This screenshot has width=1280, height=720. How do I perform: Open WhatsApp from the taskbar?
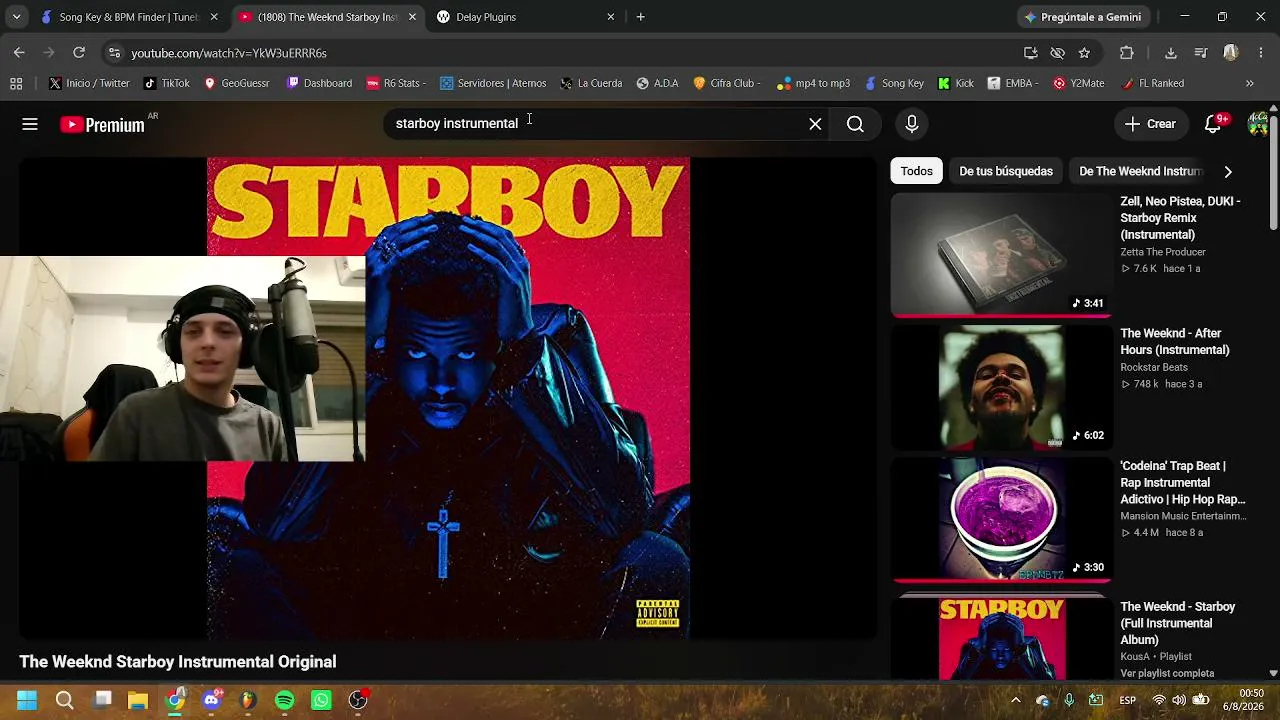(x=321, y=700)
